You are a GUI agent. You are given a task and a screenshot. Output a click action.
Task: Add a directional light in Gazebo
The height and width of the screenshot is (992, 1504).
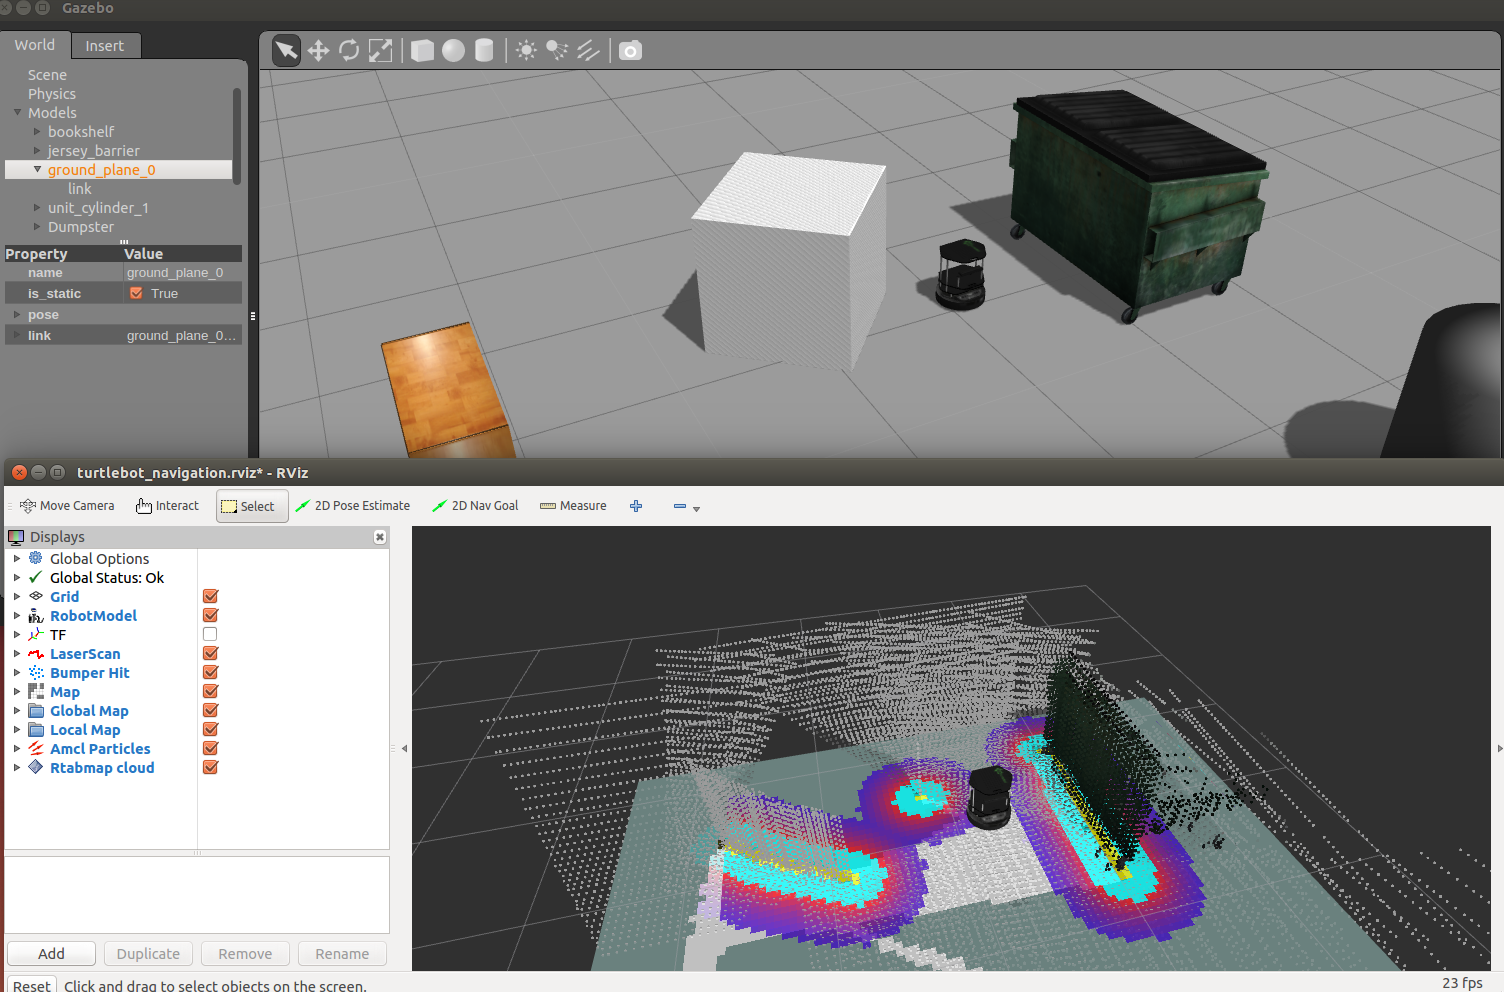coord(588,50)
